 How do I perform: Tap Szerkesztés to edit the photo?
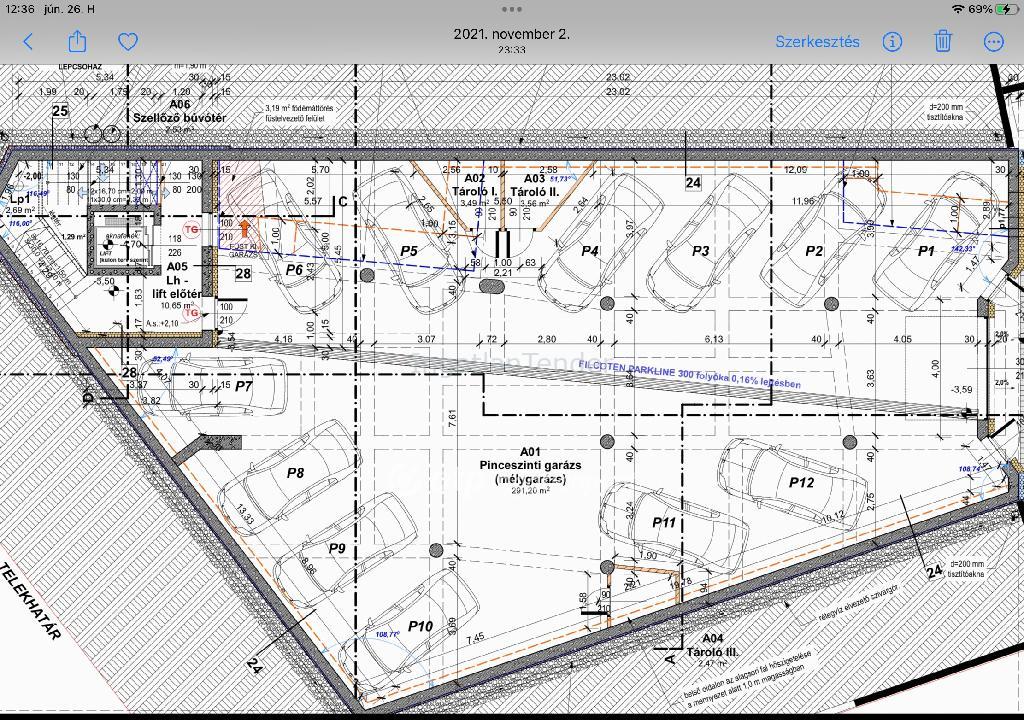(817, 41)
